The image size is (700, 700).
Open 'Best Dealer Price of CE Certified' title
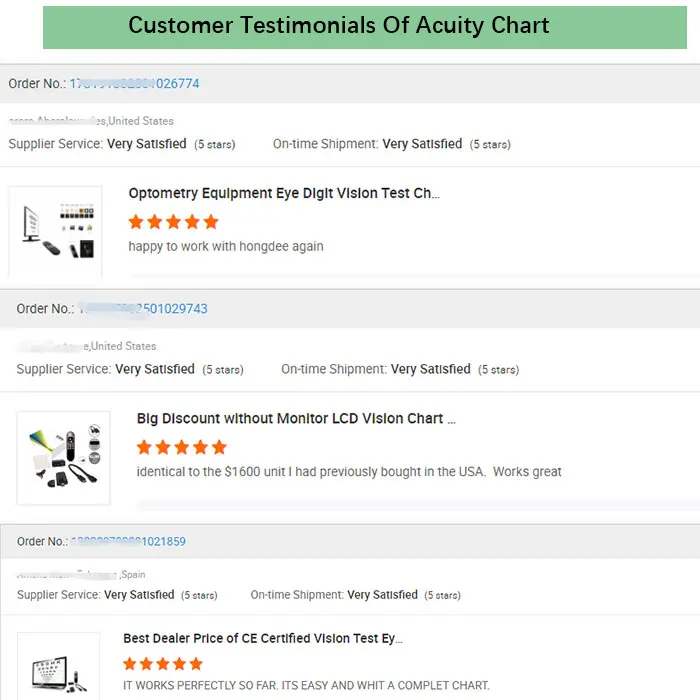pos(263,638)
